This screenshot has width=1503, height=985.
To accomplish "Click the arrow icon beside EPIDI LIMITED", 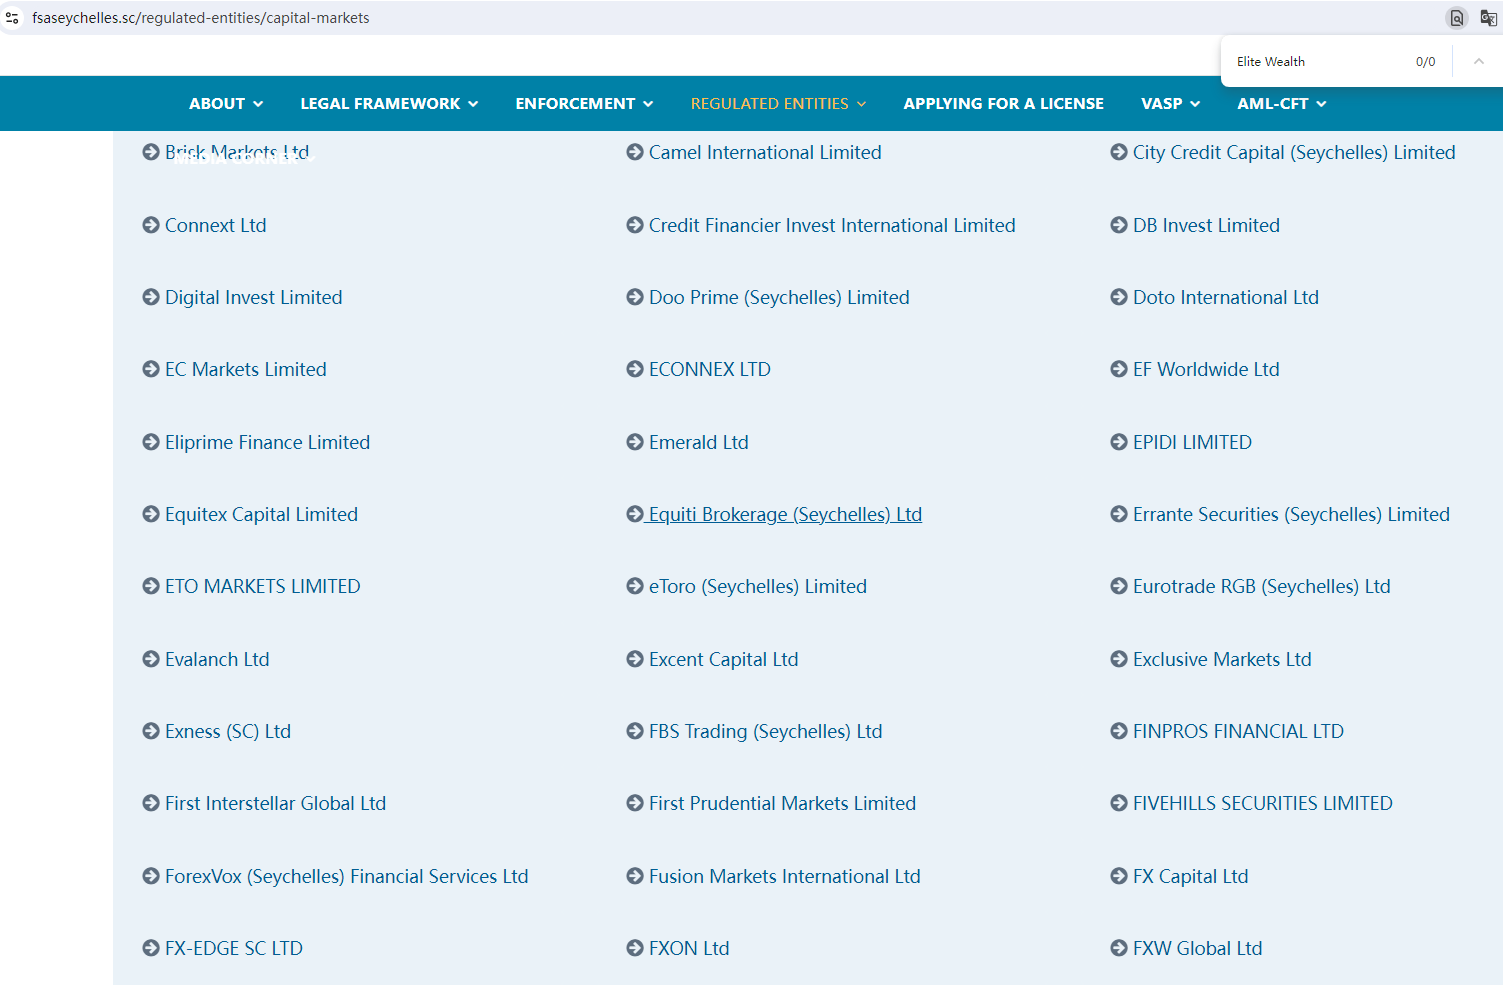I will pos(1119,442).
